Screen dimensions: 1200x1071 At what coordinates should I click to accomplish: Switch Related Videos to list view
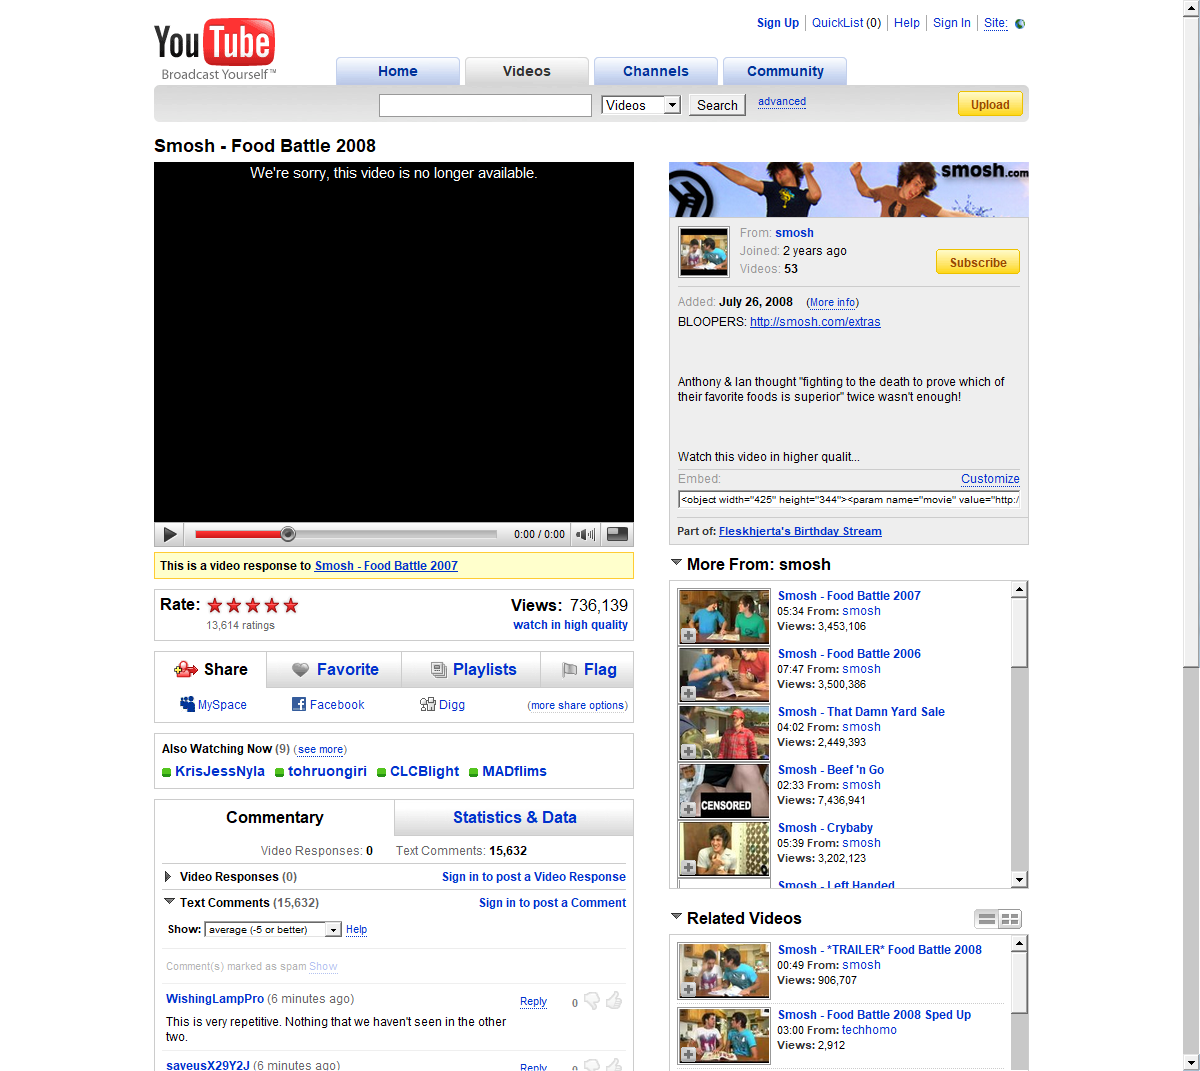(987, 919)
